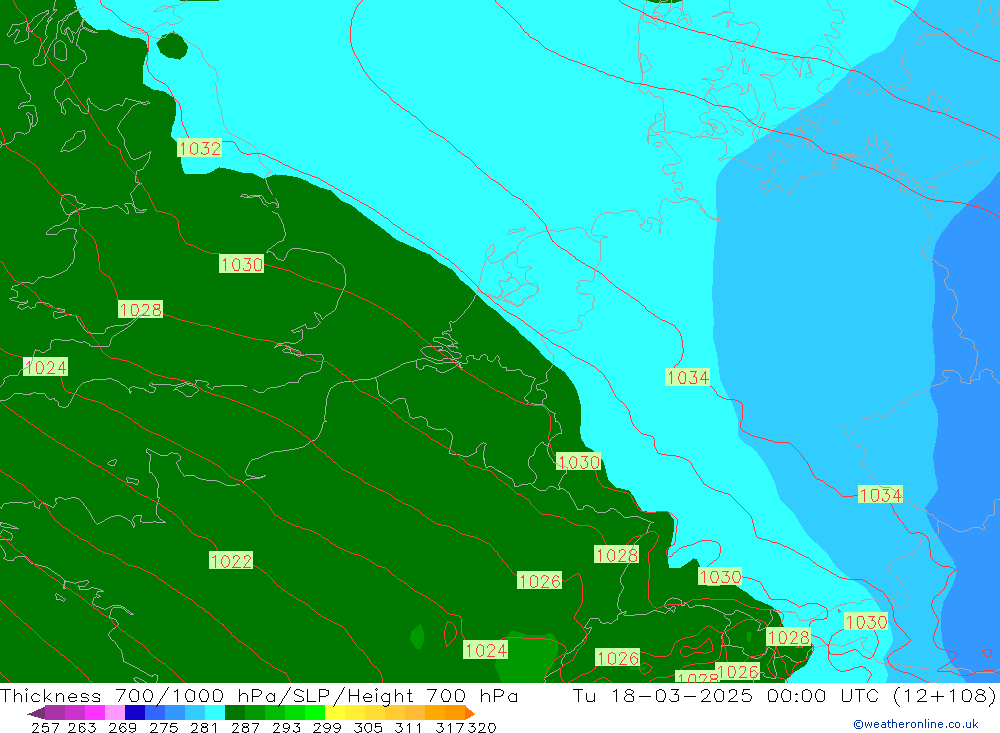The image size is (1000, 733).
Task: Click the purple left arrow end of legend
Action: [36, 712]
